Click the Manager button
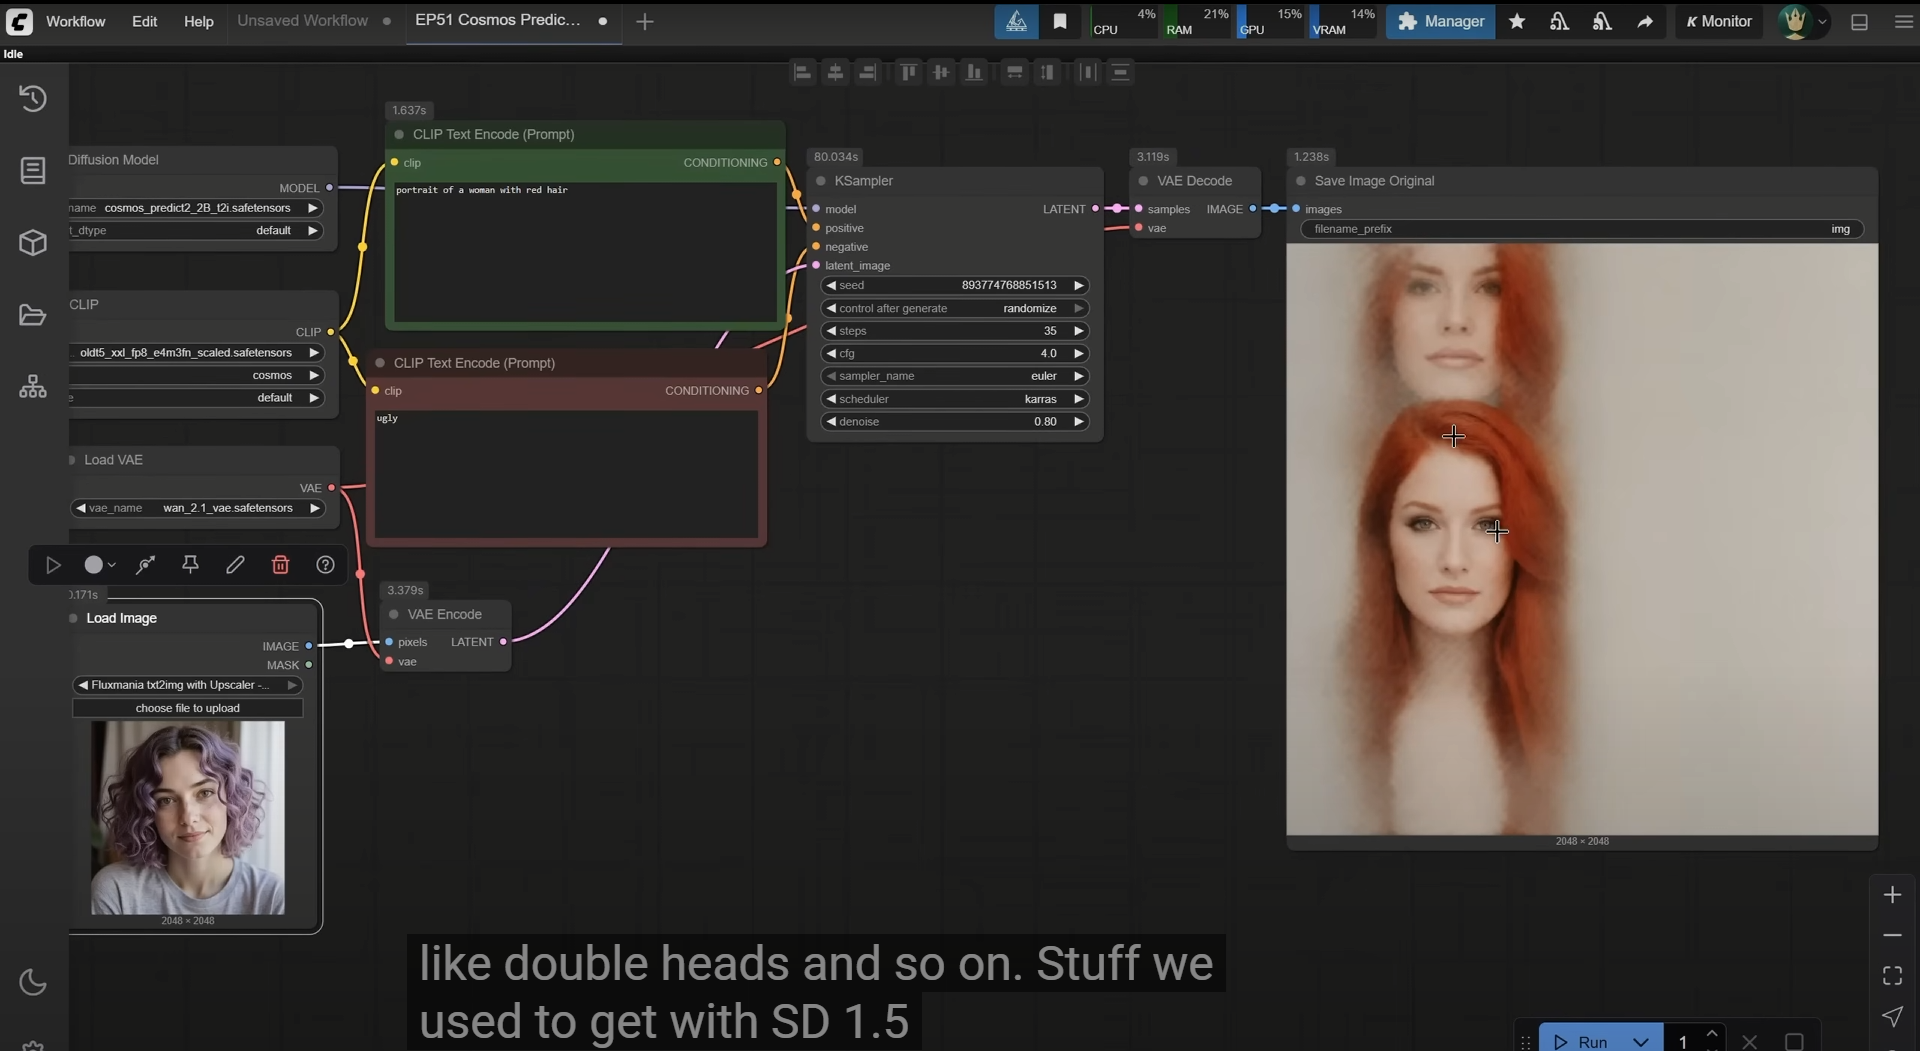This screenshot has width=1920, height=1051. 1440,21
